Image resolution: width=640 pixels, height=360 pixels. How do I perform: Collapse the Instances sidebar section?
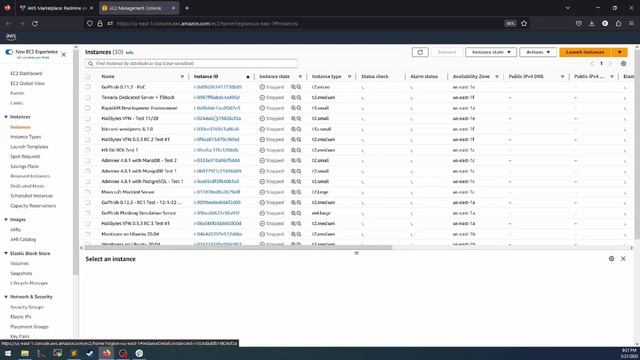click(6, 117)
